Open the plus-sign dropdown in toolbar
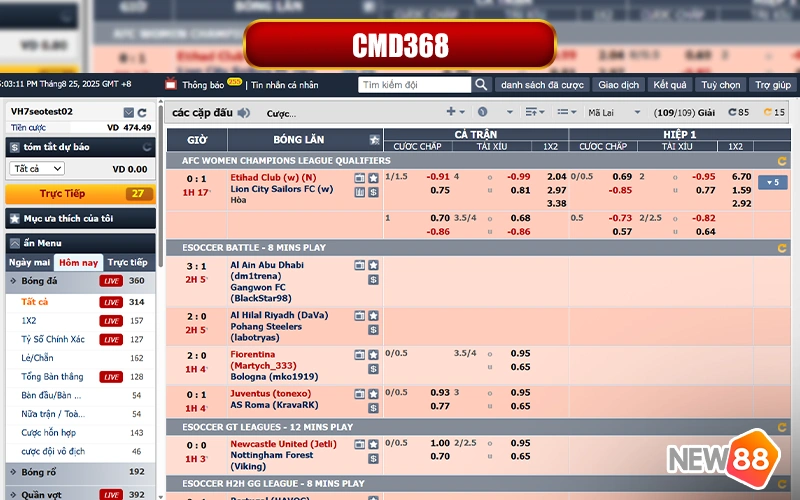Image resolution: width=800 pixels, height=500 pixels. [x=456, y=112]
